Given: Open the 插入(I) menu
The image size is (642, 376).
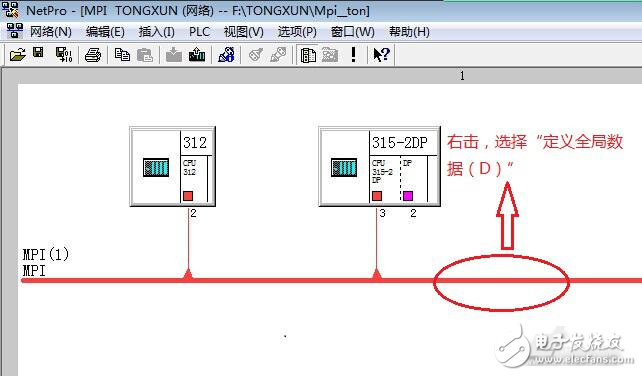Looking at the screenshot, I should pyautogui.click(x=156, y=32).
